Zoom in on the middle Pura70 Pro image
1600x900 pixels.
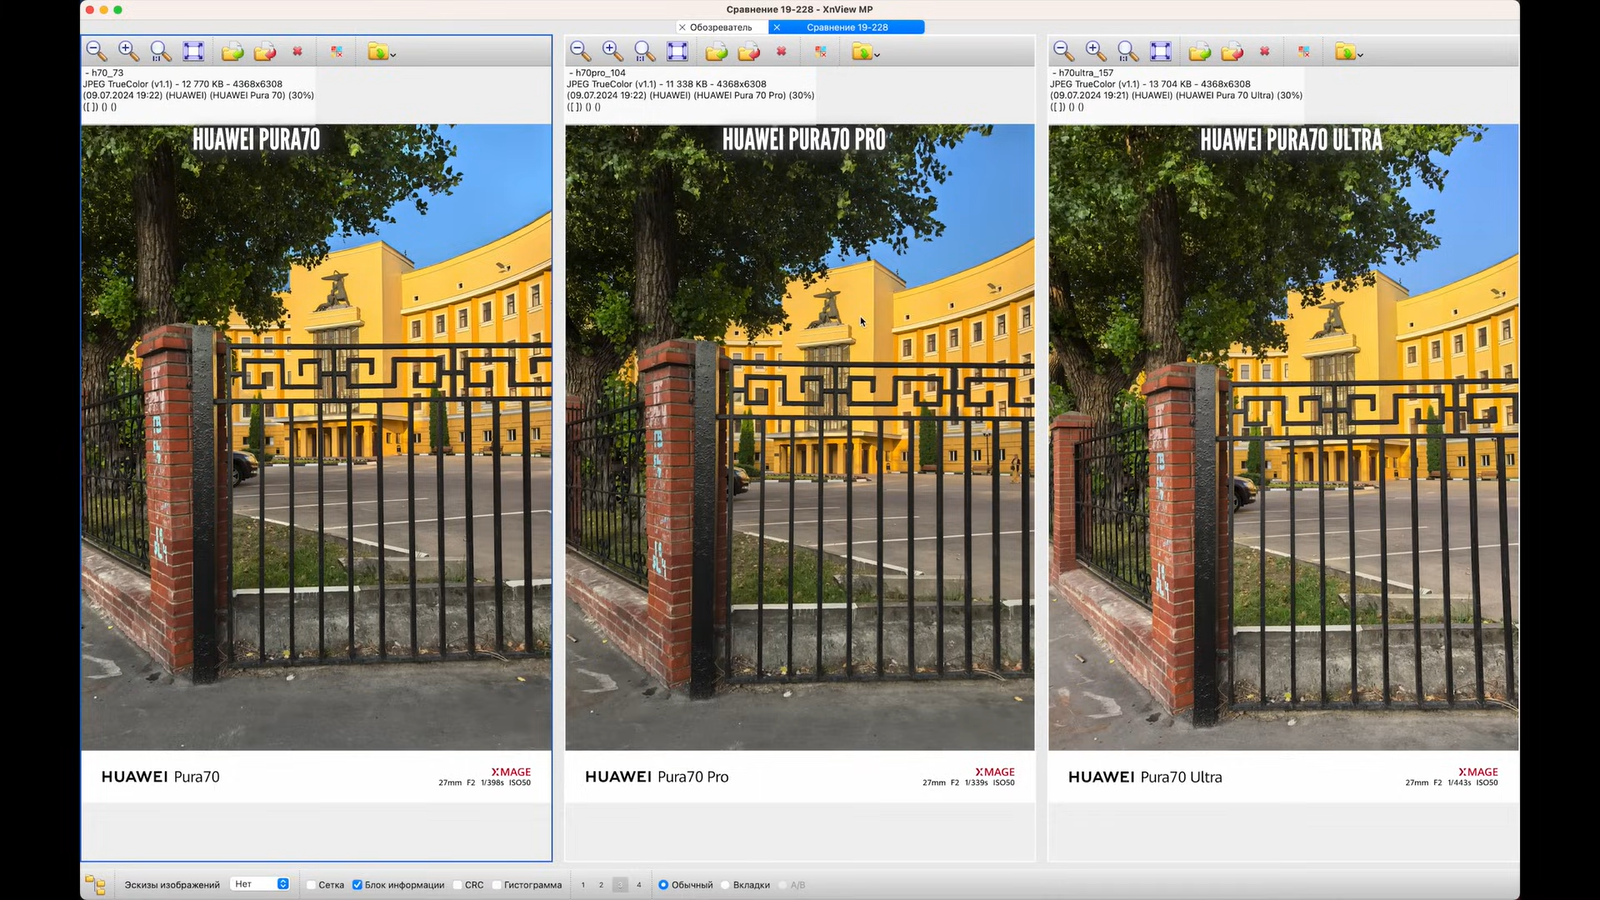[x=612, y=51]
